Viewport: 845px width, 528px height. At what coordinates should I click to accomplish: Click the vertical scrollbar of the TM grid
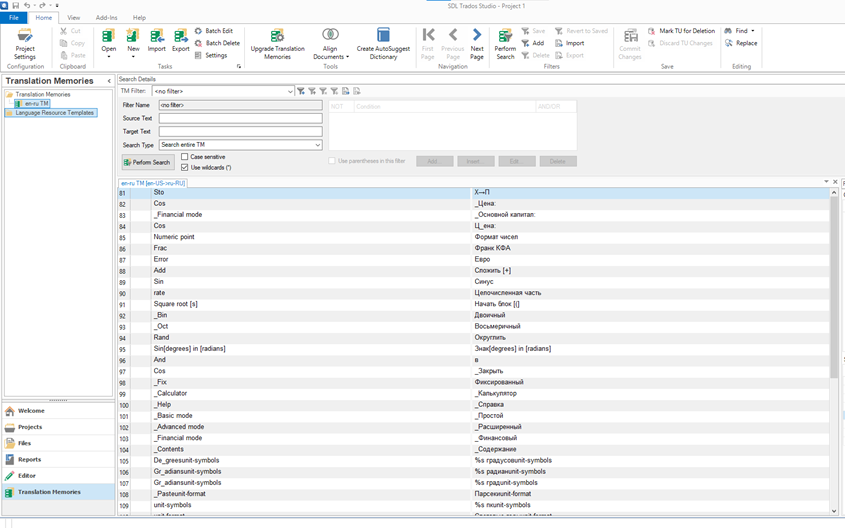tap(835, 300)
